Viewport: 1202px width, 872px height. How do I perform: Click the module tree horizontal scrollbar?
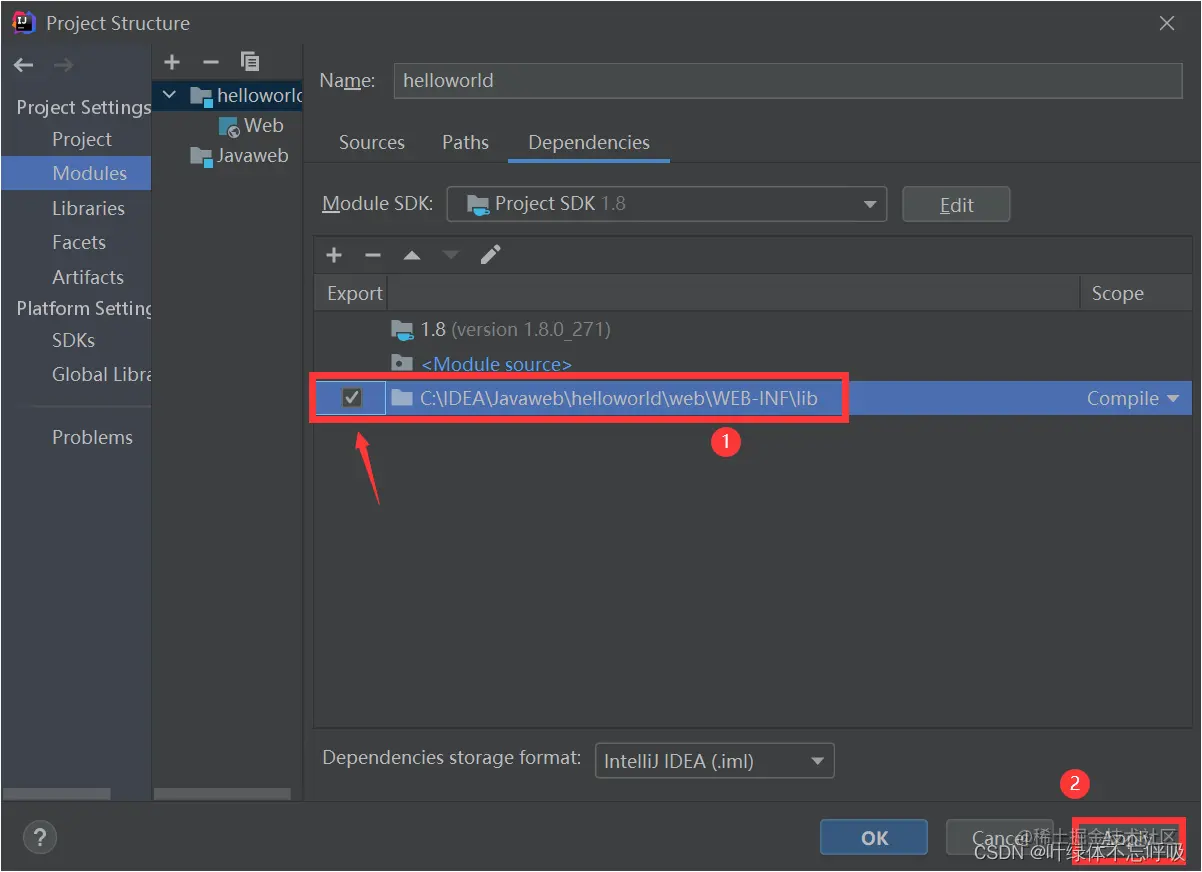[x=222, y=794]
